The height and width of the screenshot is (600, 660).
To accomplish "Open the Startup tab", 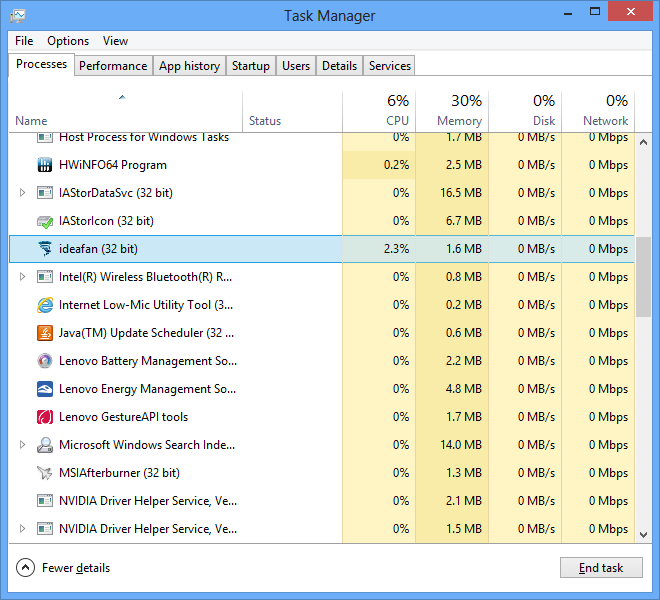I will click(250, 66).
